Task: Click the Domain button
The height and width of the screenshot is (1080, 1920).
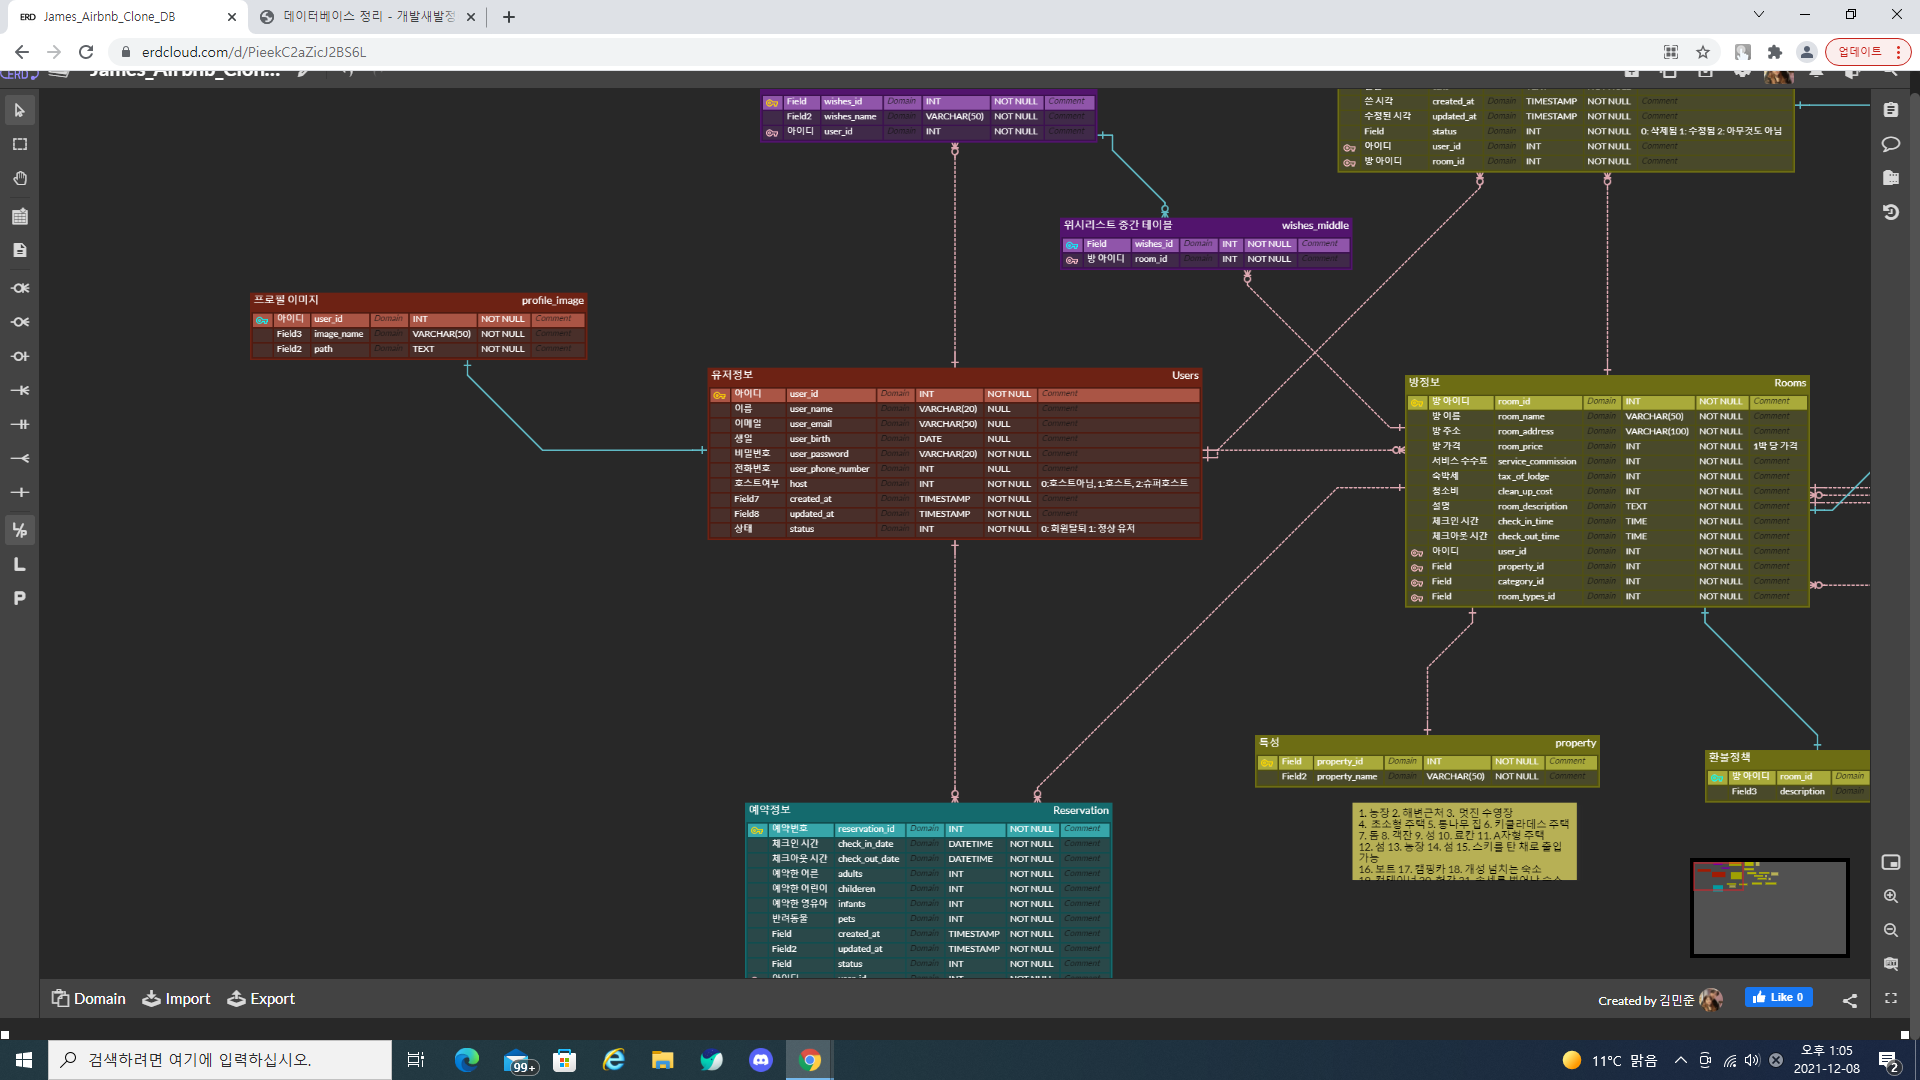Action: [89, 998]
